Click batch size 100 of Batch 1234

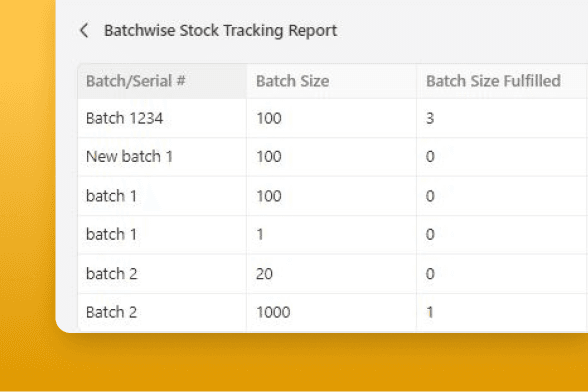pyautogui.click(x=332, y=119)
